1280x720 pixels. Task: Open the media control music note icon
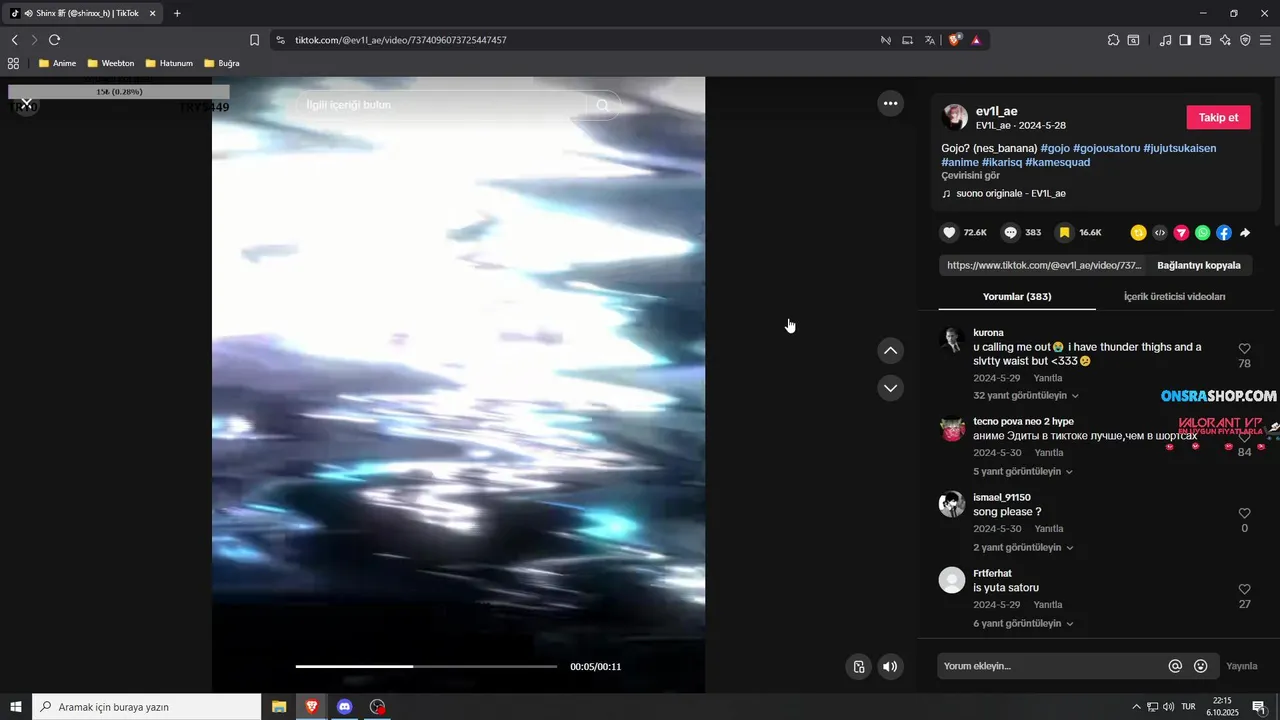(x=1165, y=40)
